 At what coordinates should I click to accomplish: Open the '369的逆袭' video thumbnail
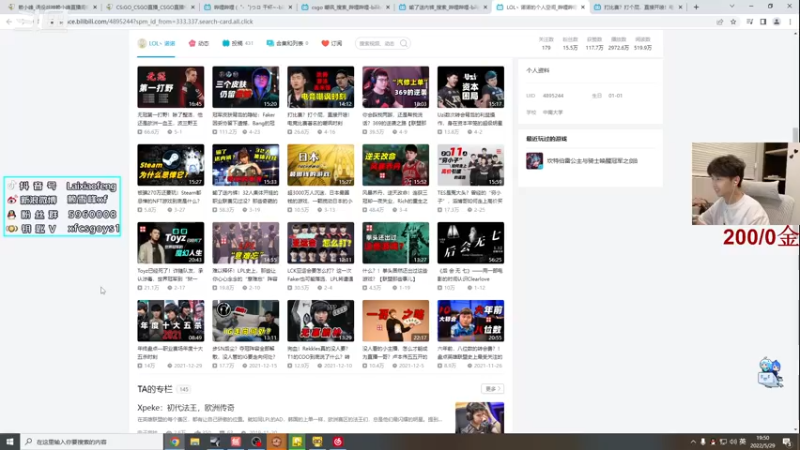[x=395, y=87]
